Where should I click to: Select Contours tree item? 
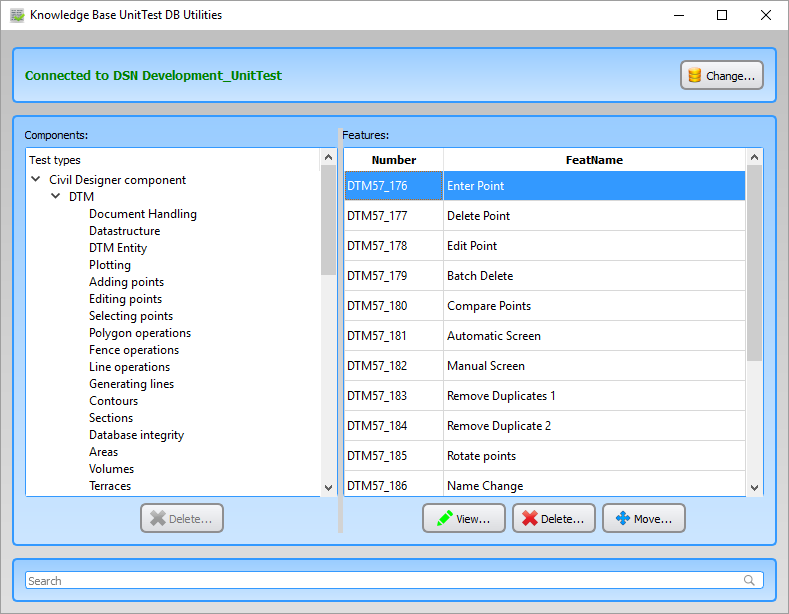click(x=114, y=401)
